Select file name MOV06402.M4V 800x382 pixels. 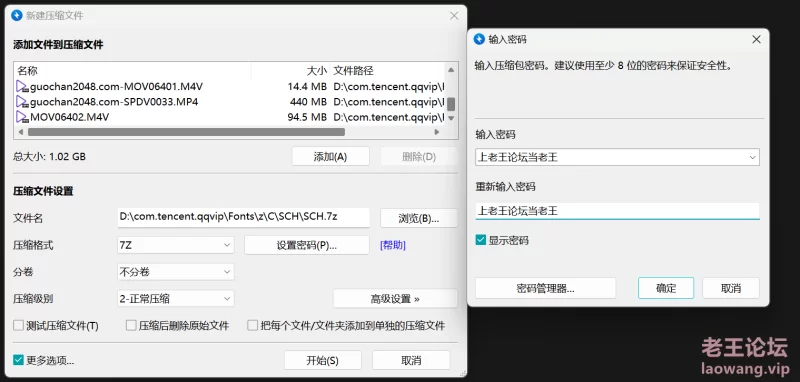[x=69, y=117]
